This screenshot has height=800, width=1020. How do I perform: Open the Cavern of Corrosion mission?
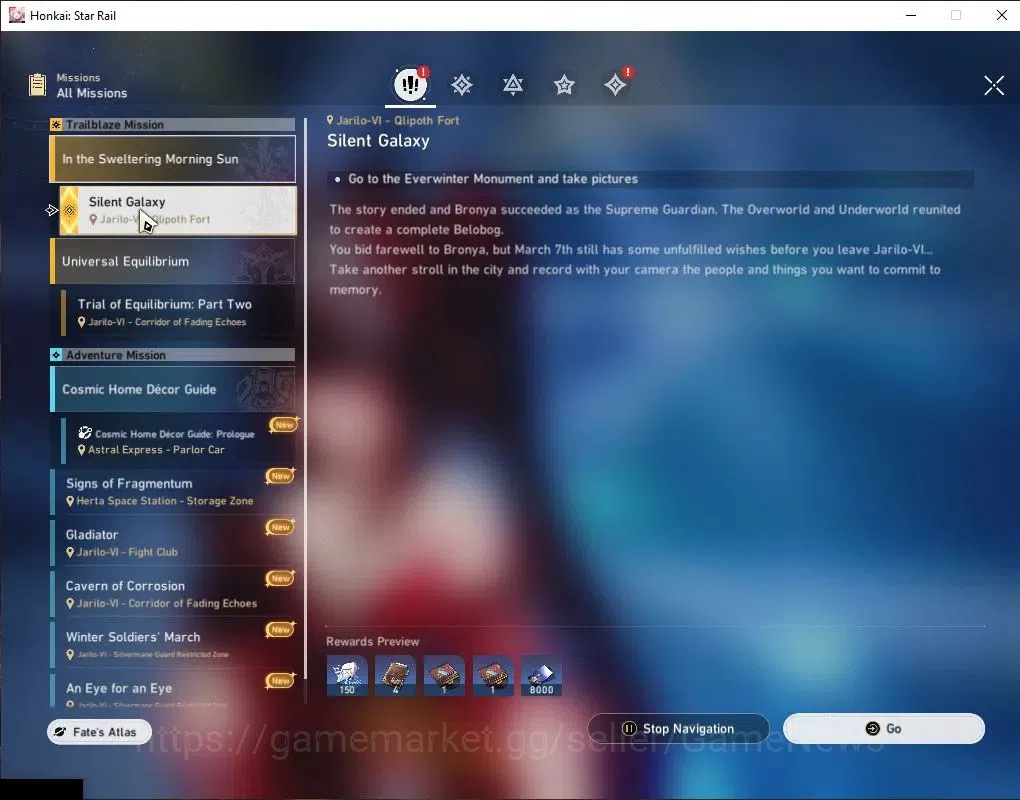pyautogui.click(x=172, y=594)
